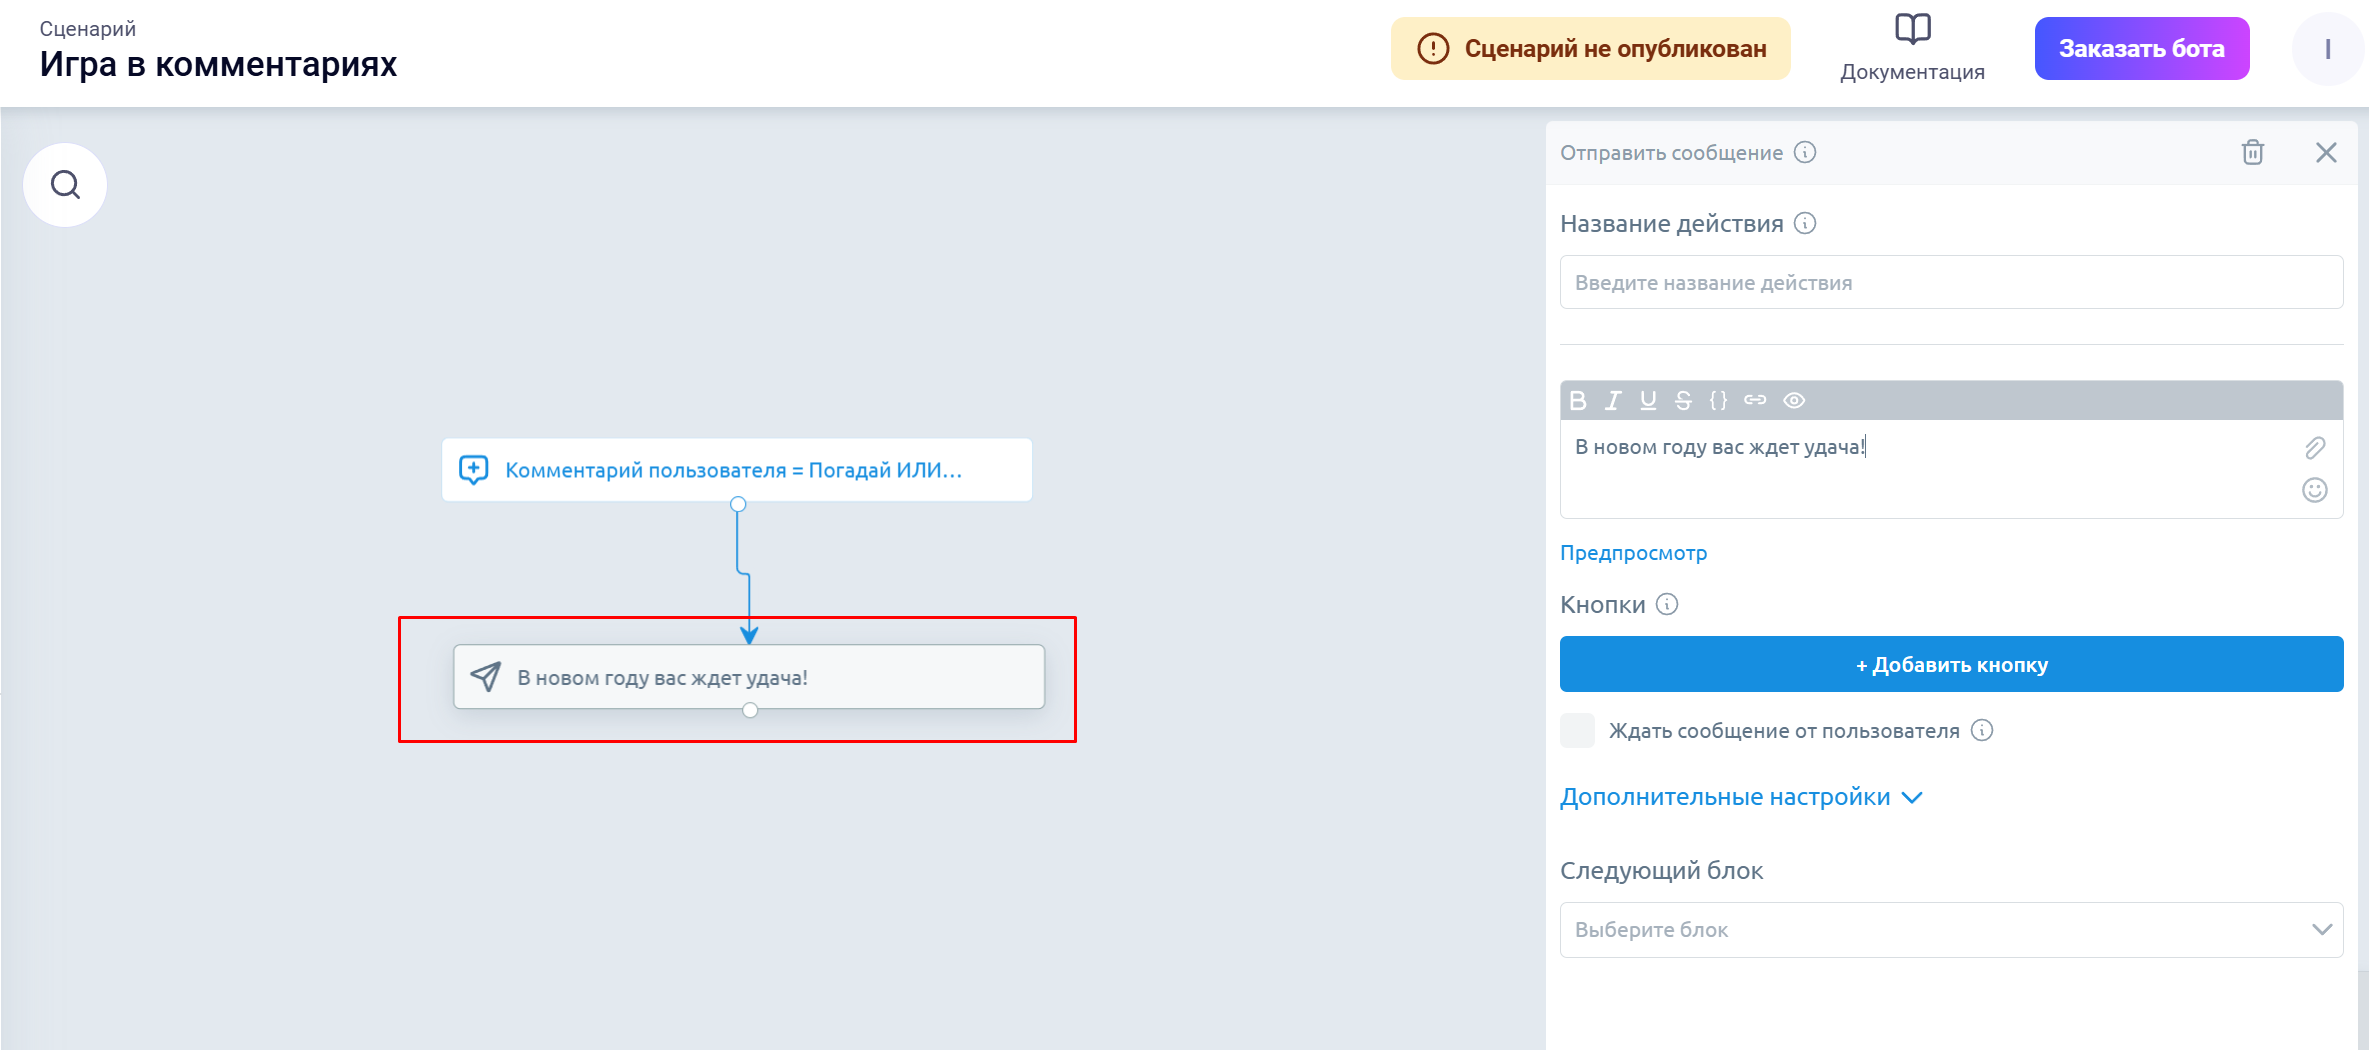Click the 'Предпросмотр' link

point(1633,553)
